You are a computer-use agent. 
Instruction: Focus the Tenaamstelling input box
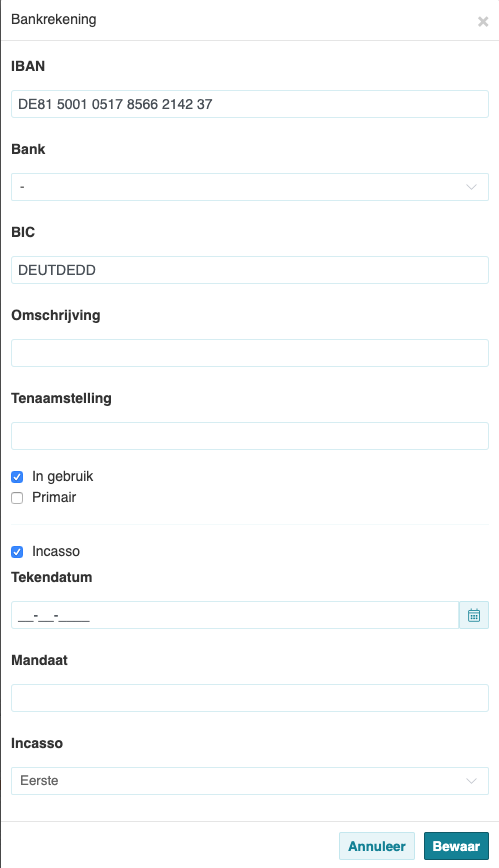click(250, 436)
